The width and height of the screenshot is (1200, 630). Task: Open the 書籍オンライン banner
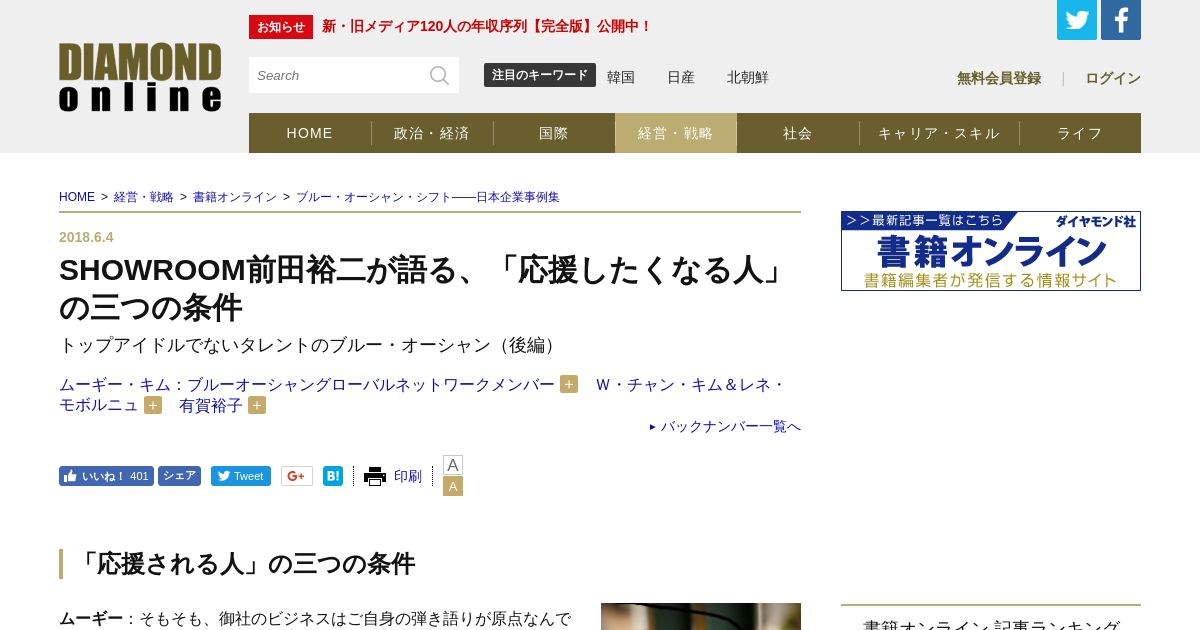pyautogui.click(x=991, y=251)
